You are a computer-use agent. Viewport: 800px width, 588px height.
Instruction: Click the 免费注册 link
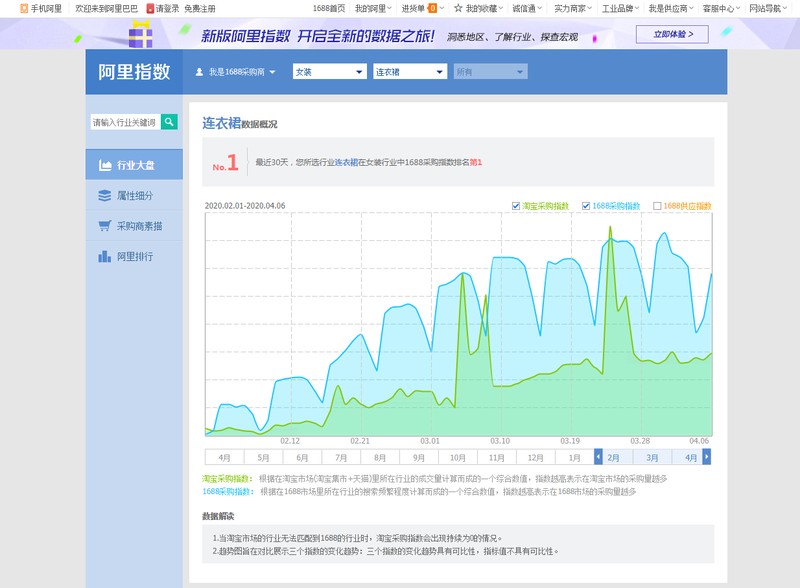coord(200,9)
